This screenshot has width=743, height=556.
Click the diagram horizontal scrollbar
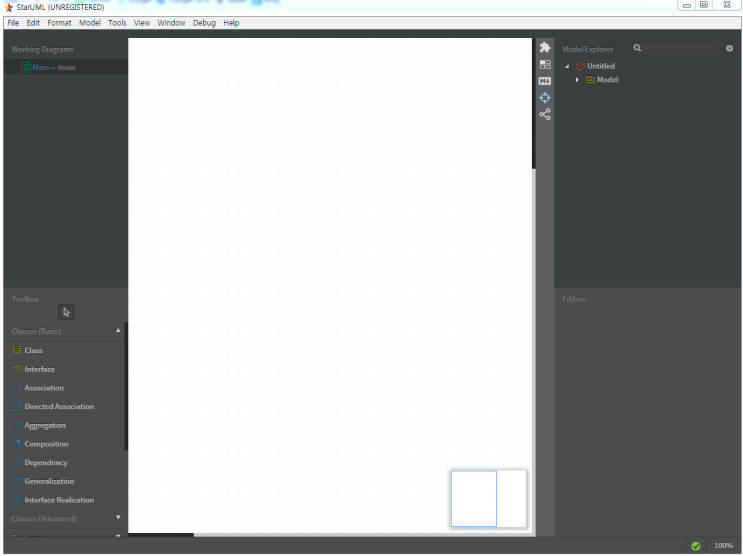pyautogui.click(x=161, y=535)
